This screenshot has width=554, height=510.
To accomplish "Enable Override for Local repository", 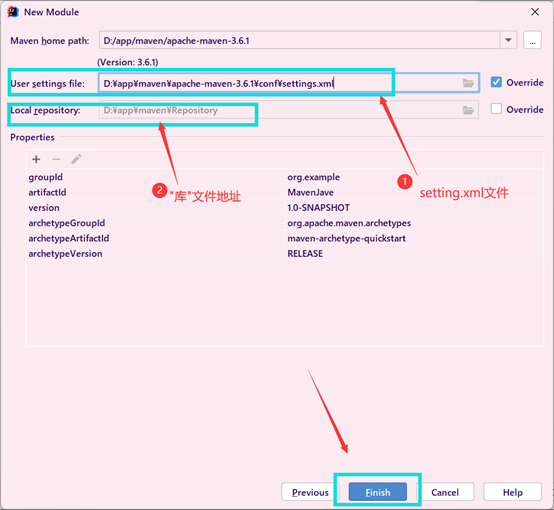I will [496, 109].
